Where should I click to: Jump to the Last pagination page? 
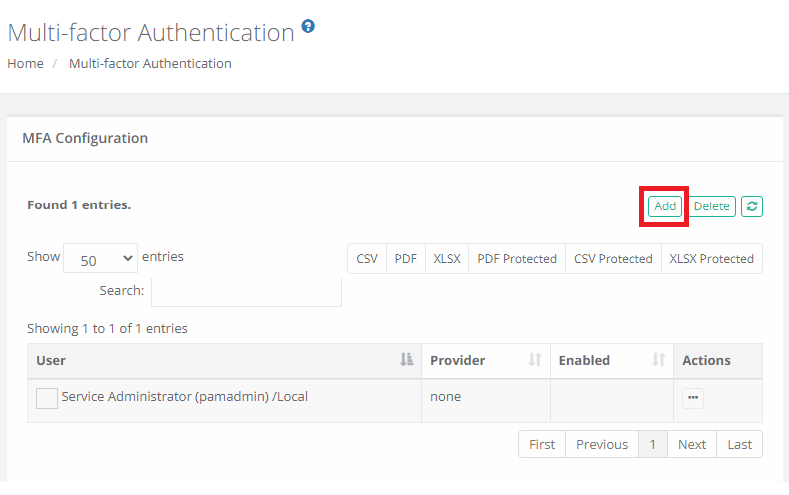click(740, 444)
